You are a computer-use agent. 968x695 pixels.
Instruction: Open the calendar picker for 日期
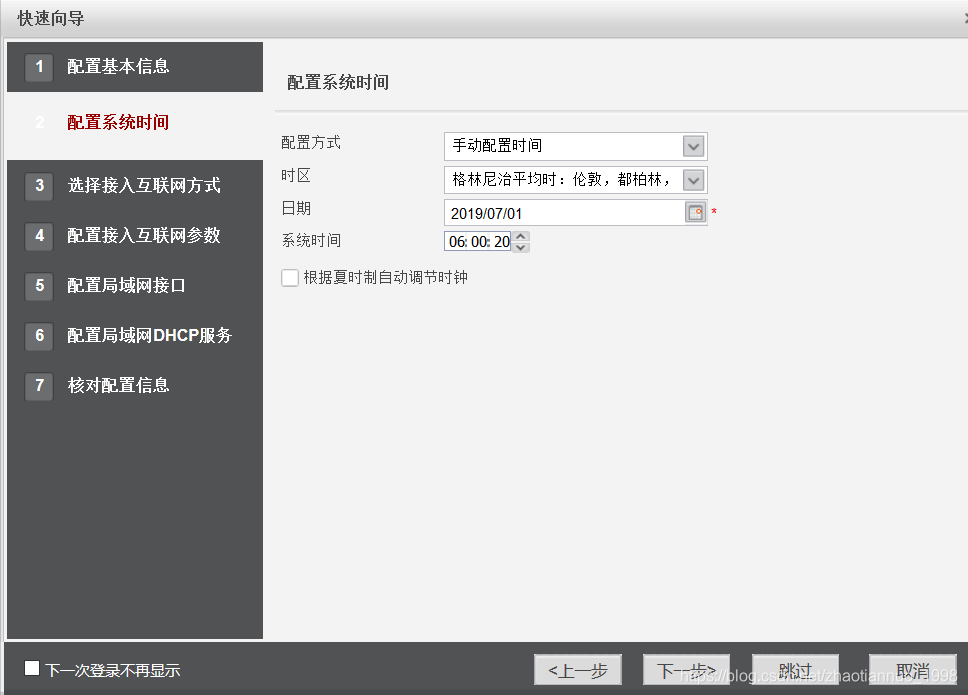[695, 212]
